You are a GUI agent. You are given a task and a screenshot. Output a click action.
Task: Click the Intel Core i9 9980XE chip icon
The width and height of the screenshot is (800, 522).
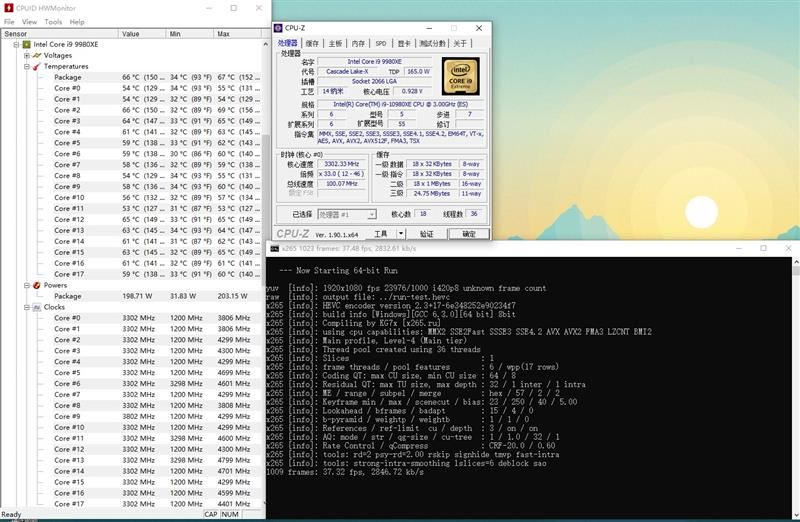tap(27, 44)
